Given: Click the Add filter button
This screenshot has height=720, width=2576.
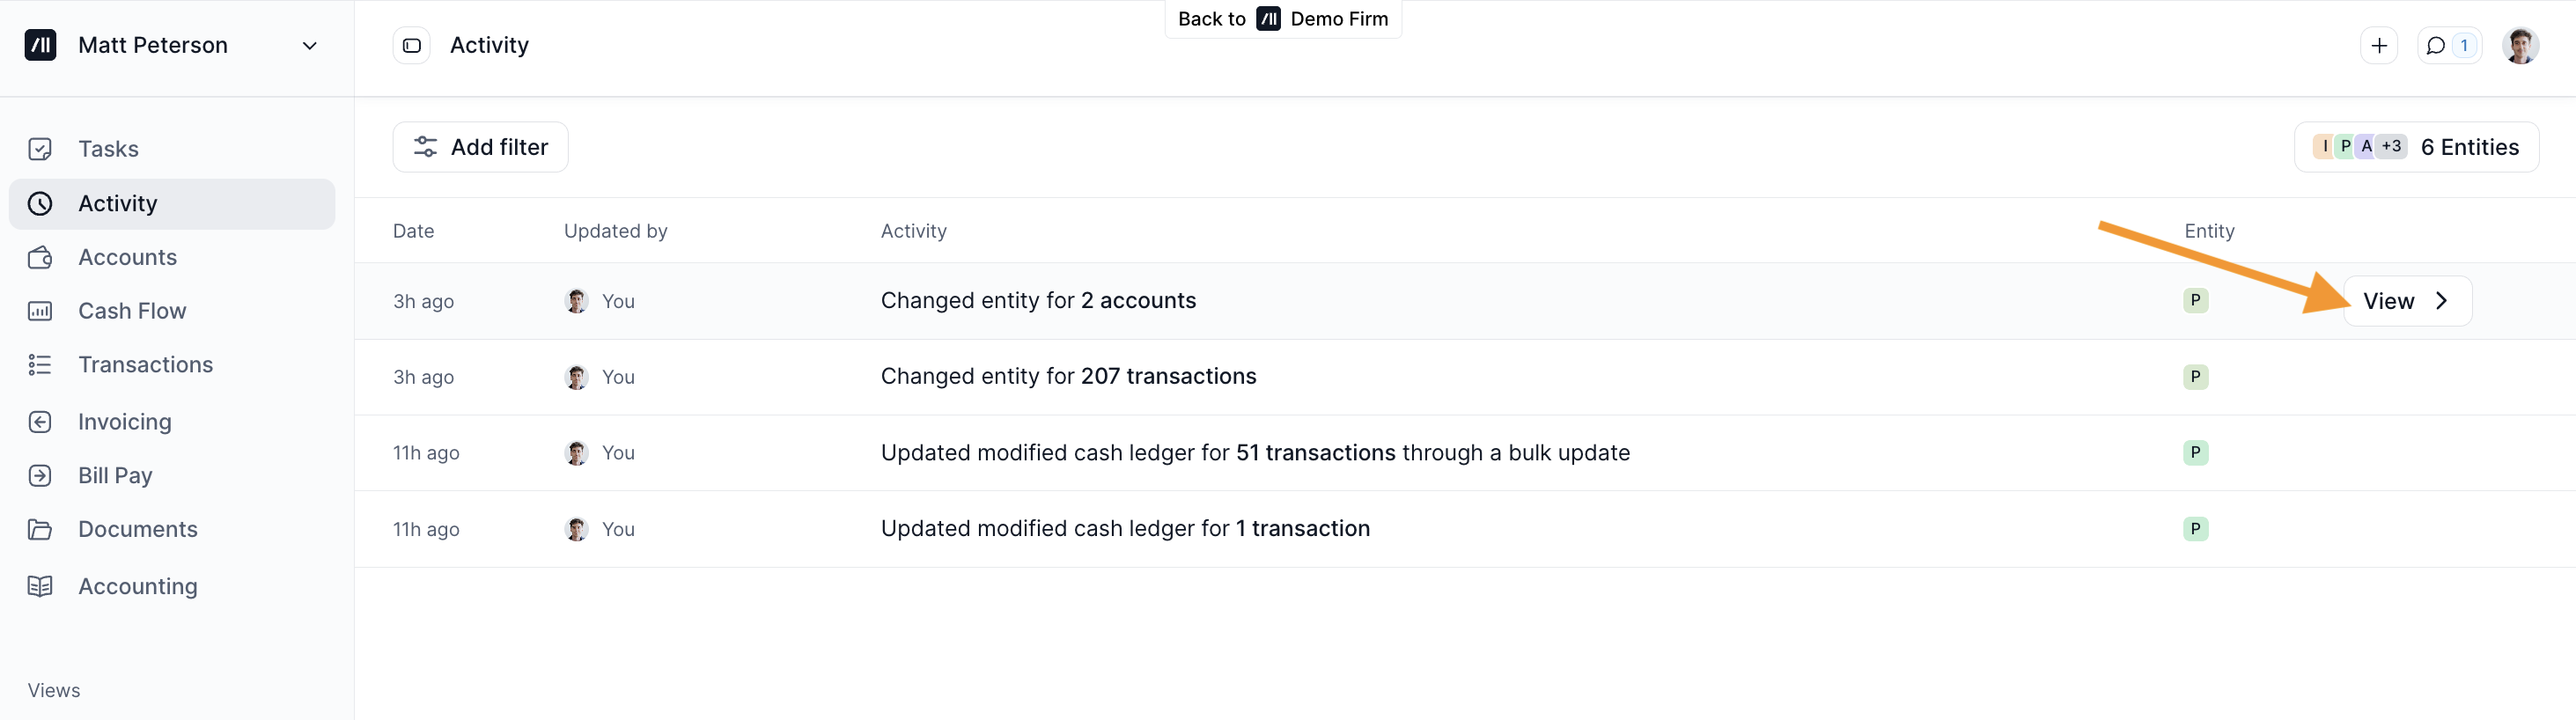Looking at the screenshot, I should [x=480, y=147].
